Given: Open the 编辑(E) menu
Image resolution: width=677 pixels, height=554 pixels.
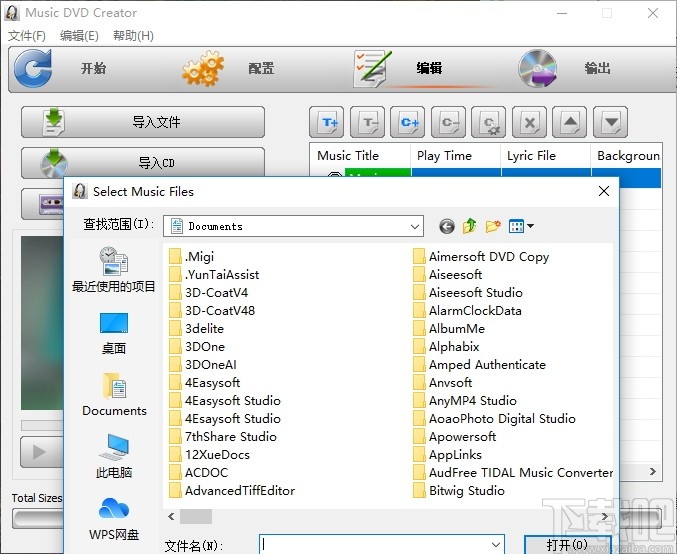Looking at the screenshot, I should (x=79, y=35).
